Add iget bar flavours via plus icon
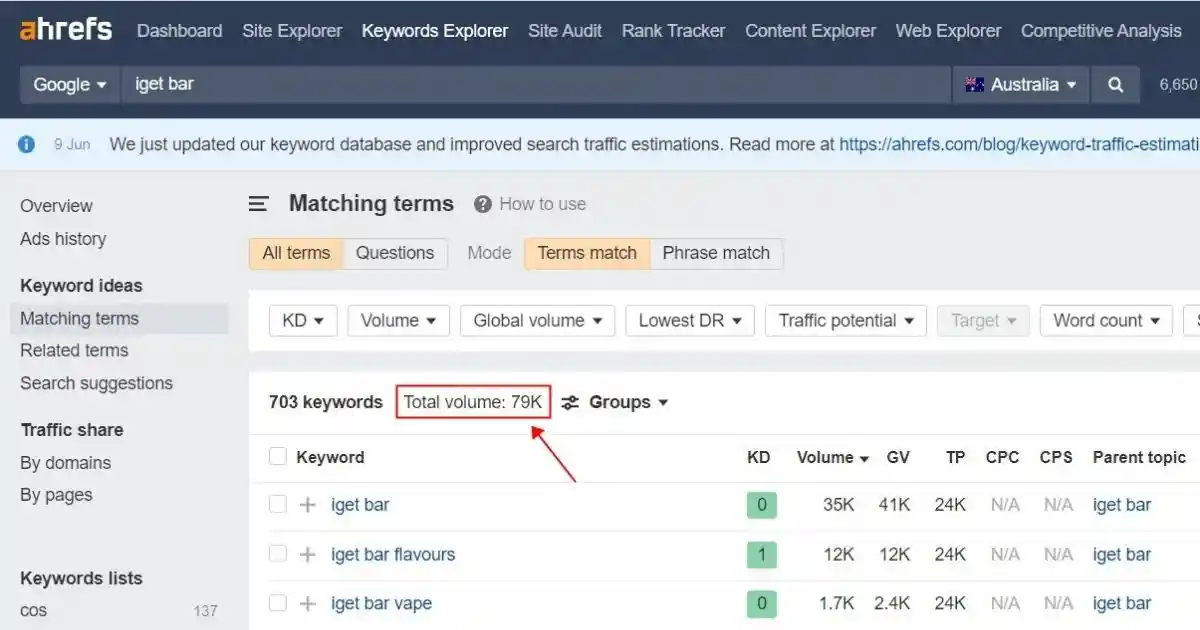Image resolution: width=1200 pixels, height=630 pixels. [308, 554]
